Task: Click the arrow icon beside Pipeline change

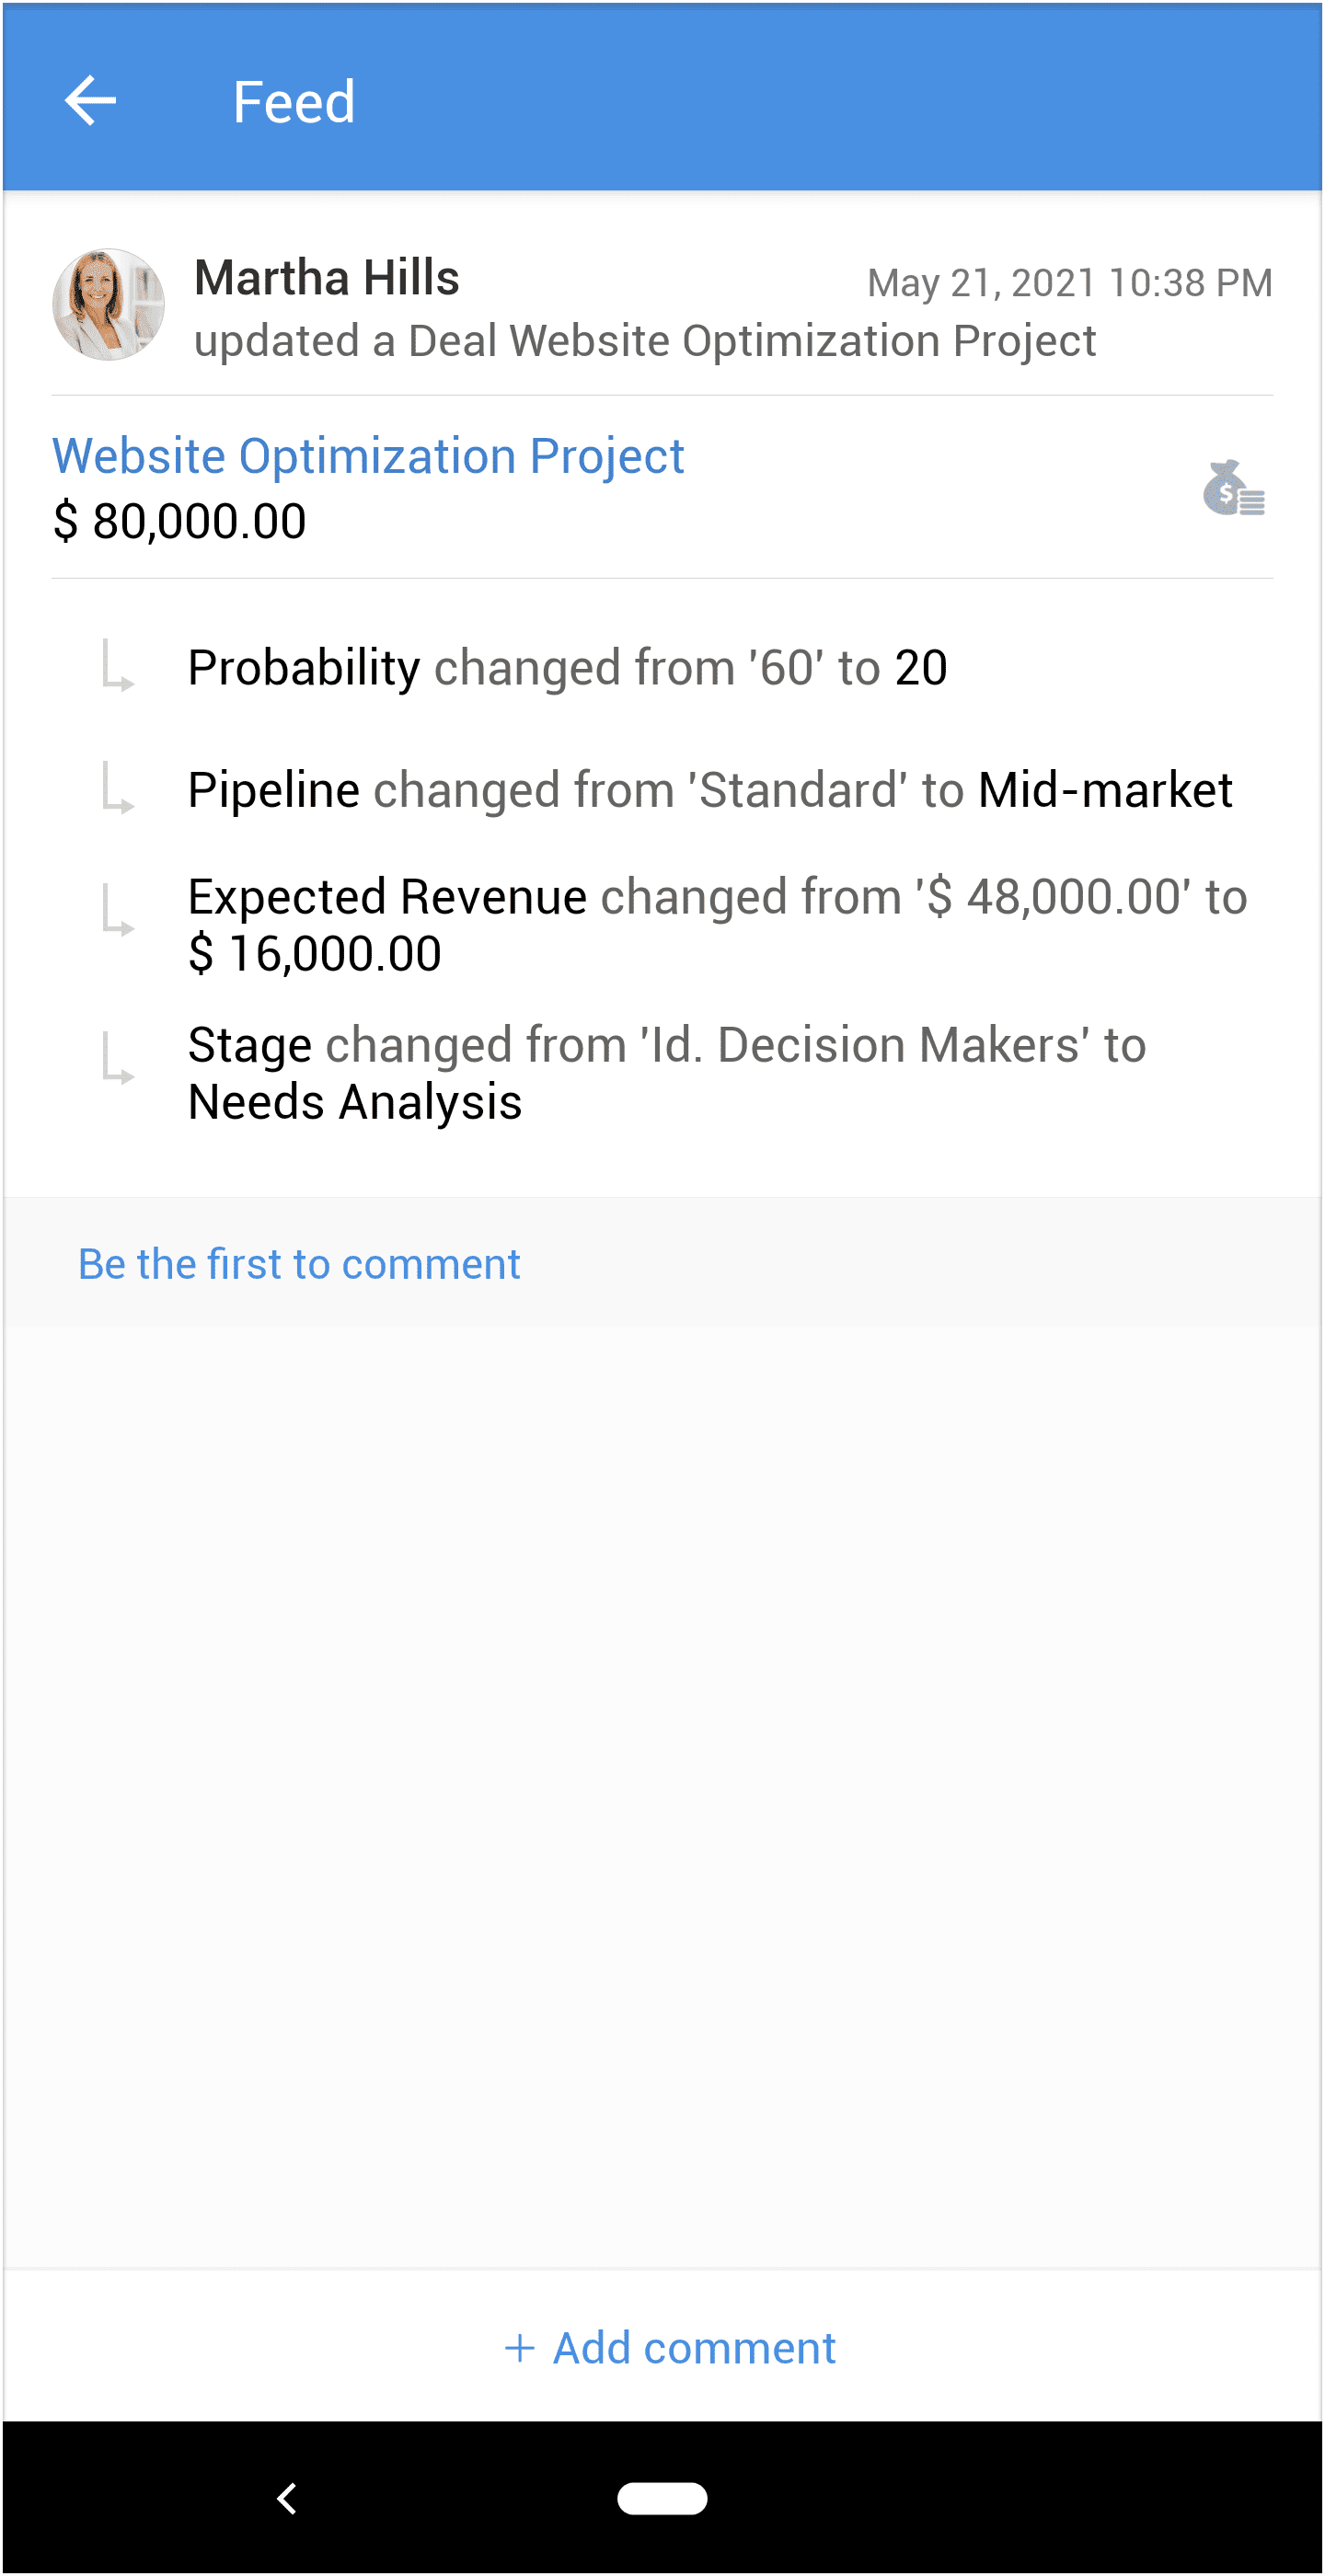Action: pyautogui.click(x=118, y=789)
